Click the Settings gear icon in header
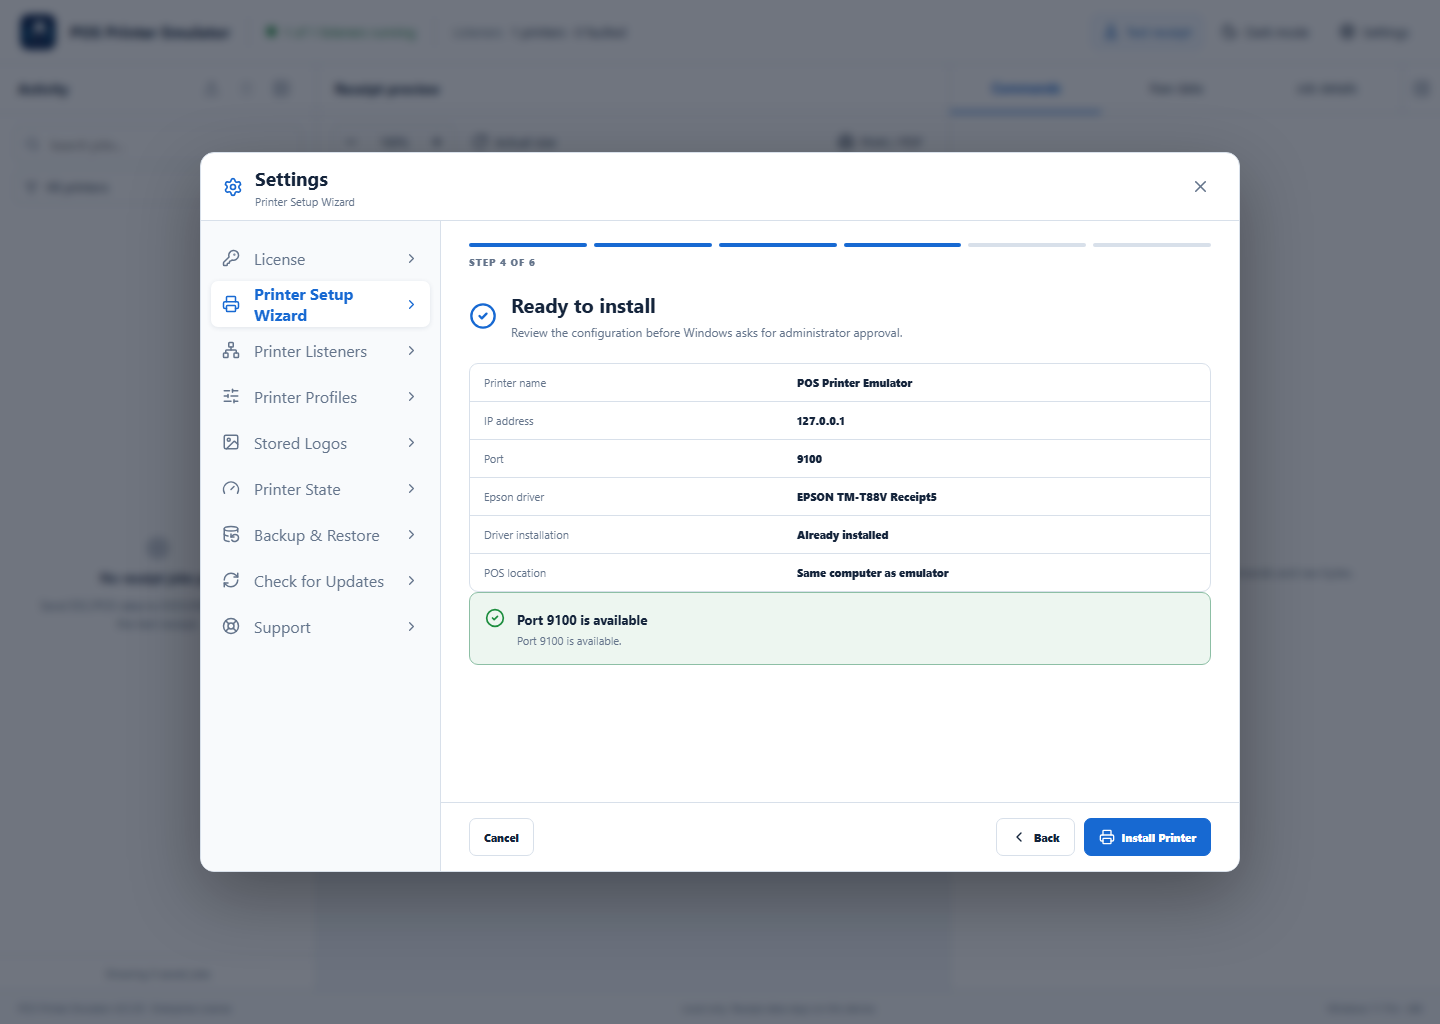1440x1024 pixels. pyautogui.click(x=233, y=187)
